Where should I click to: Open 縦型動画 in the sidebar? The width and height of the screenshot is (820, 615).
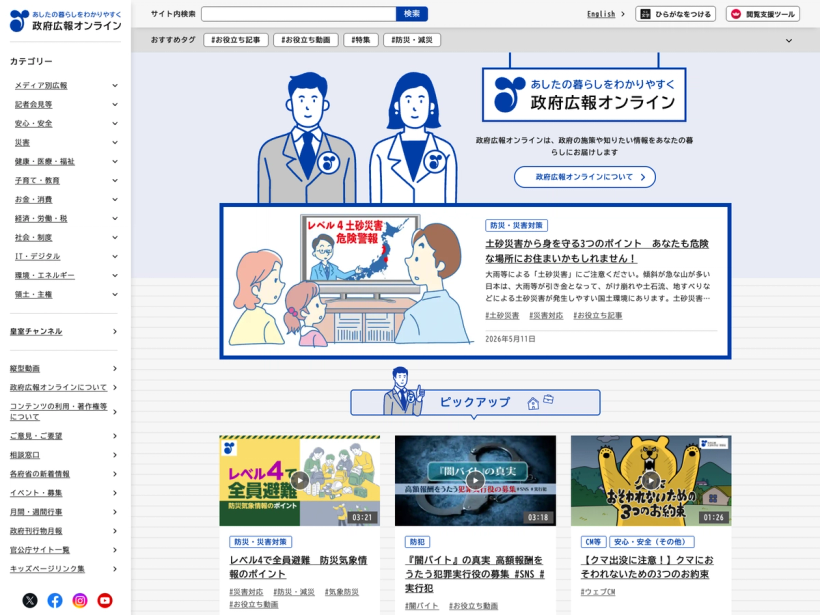click(63, 369)
